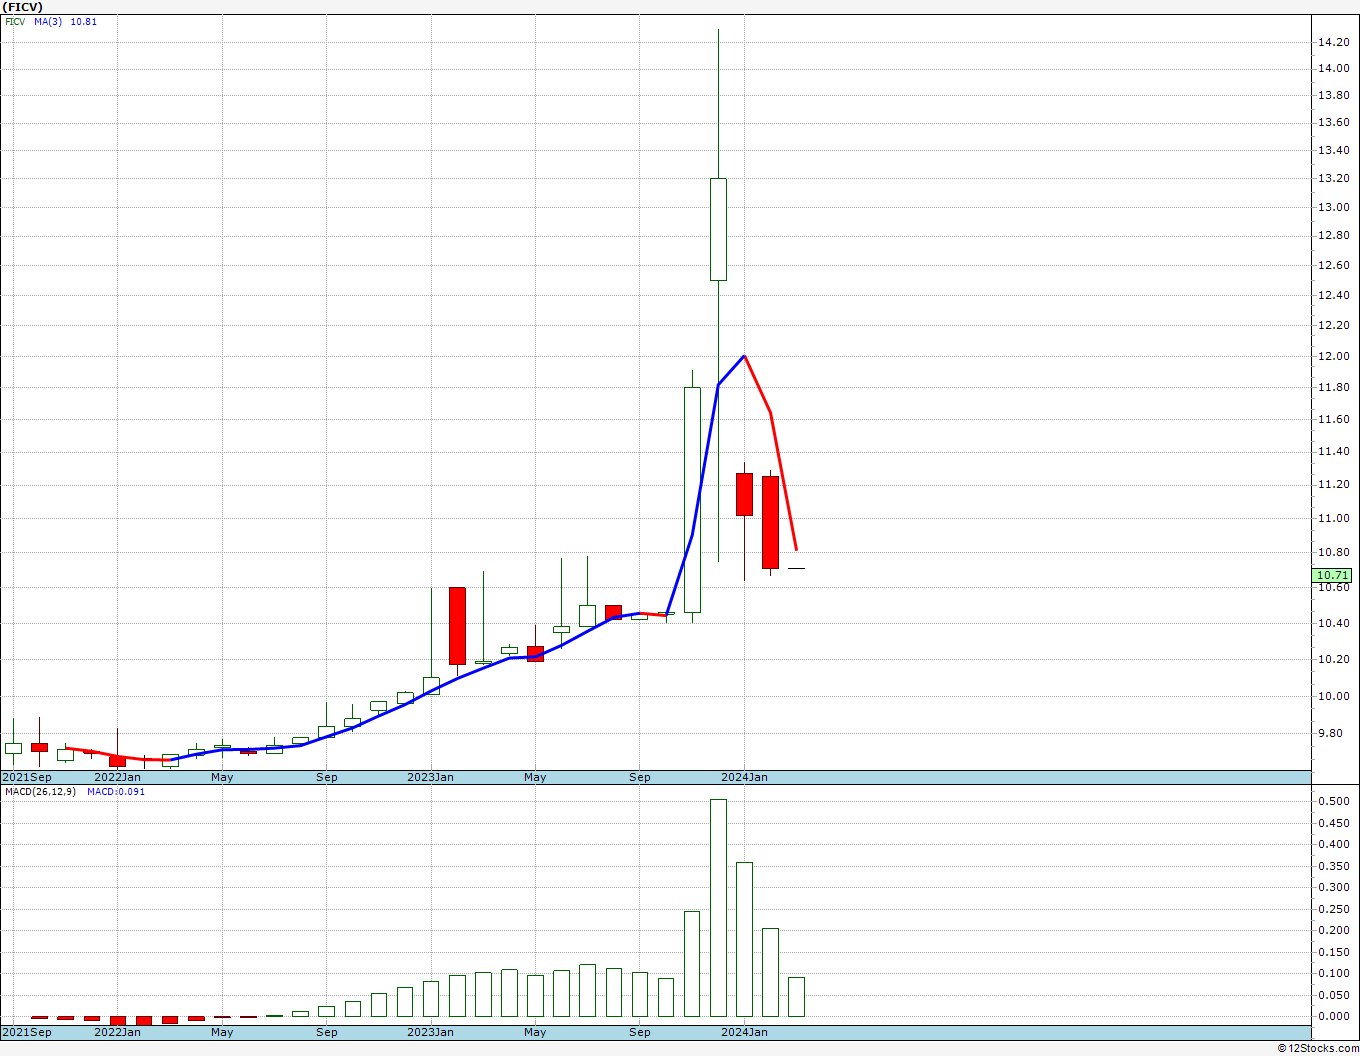Select the 0.350 MACD axis label
The width and height of the screenshot is (1360, 1056).
pyautogui.click(x=1333, y=867)
